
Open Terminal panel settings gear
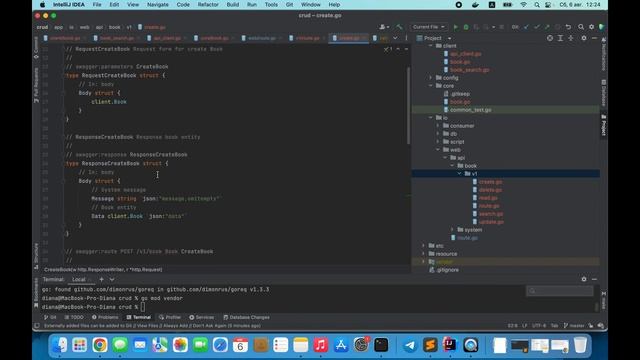(584, 279)
